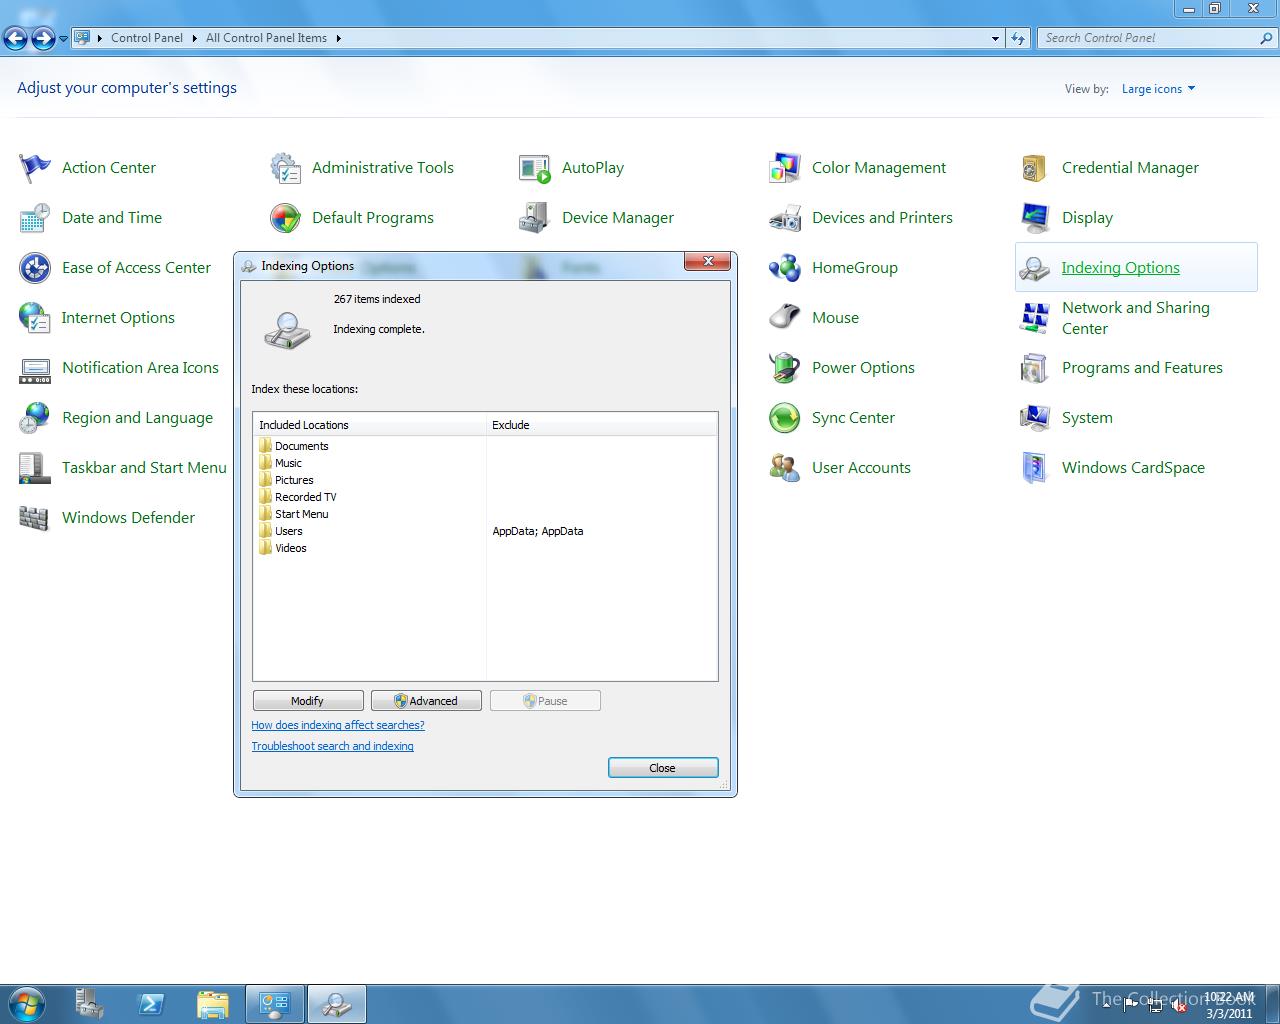Close the Indexing Options dialog with X
This screenshot has width=1280, height=1024.
tap(708, 261)
